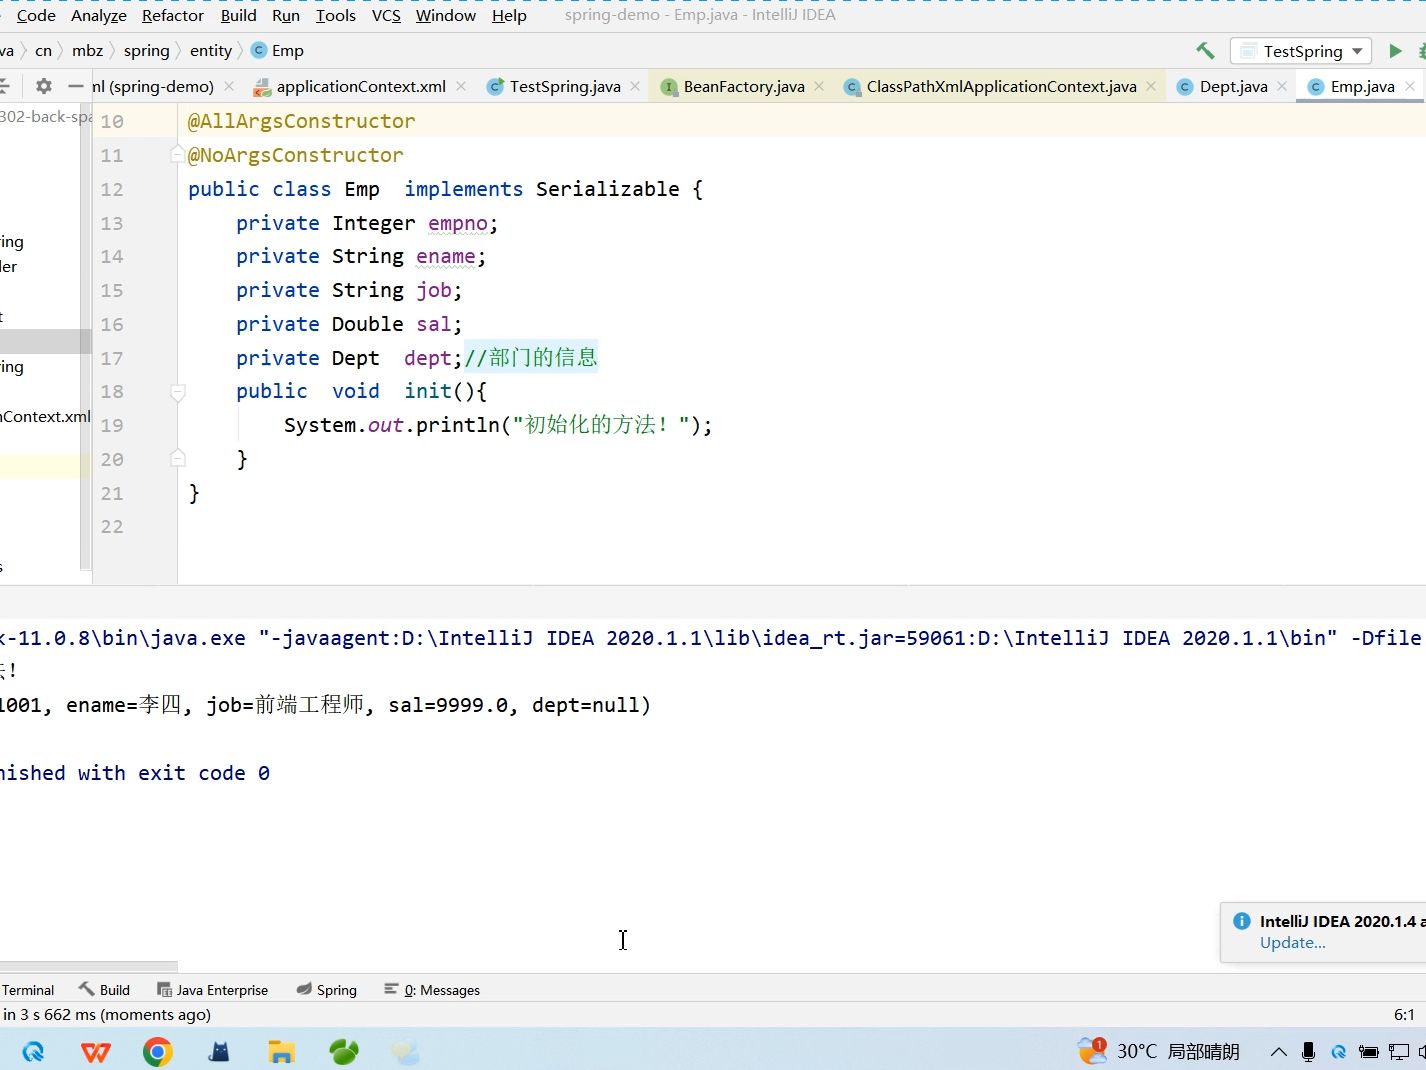Open the Terminal tool window
1426x1070 pixels.
[x=28, y=990]
